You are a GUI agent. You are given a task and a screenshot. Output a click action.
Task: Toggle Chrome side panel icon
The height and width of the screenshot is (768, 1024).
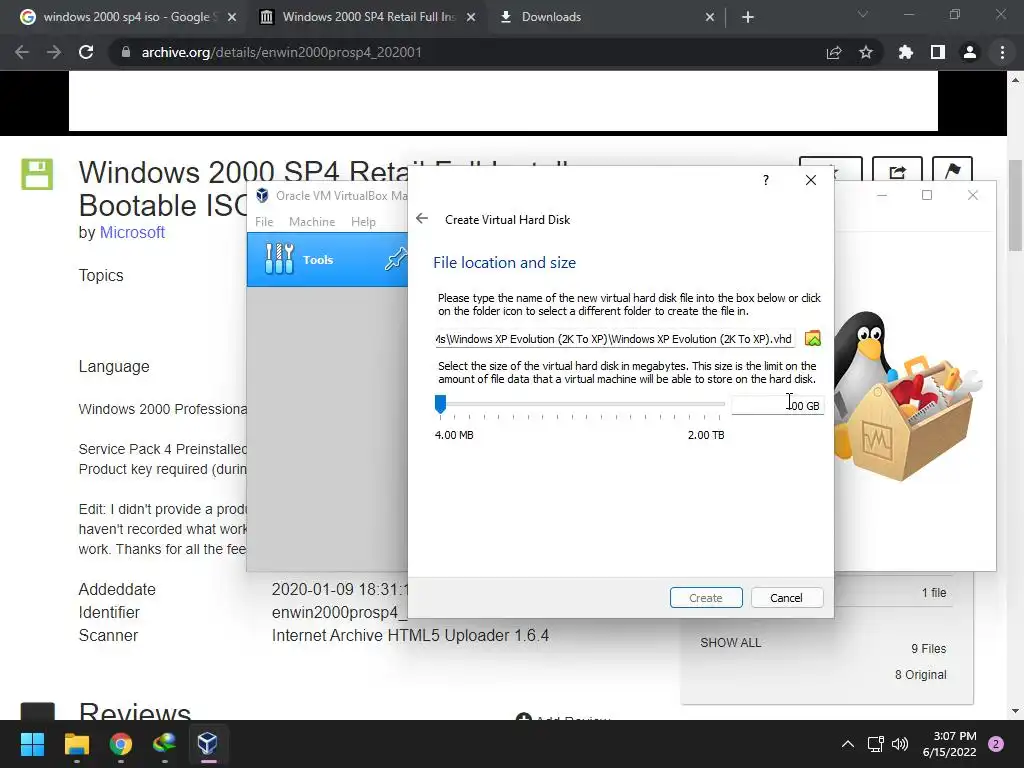[x=938, y=52]
